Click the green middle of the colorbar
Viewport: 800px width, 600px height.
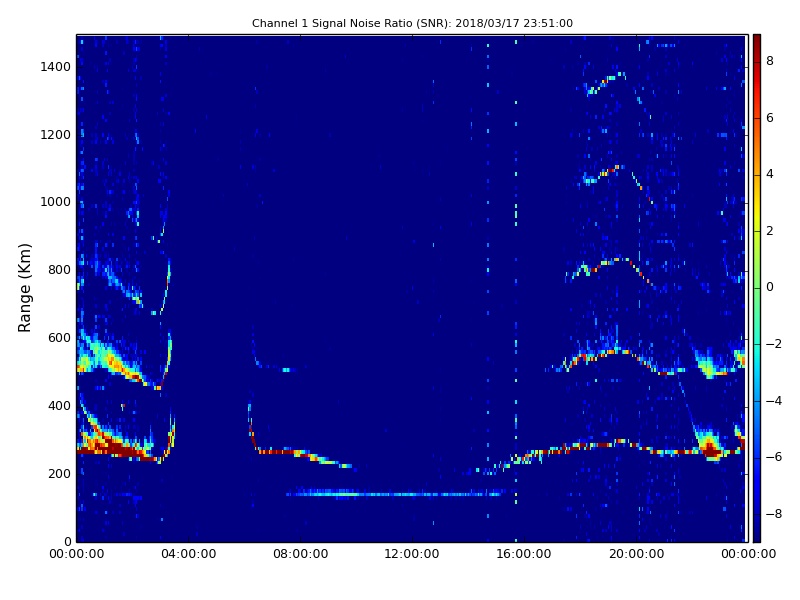point(757,288)
